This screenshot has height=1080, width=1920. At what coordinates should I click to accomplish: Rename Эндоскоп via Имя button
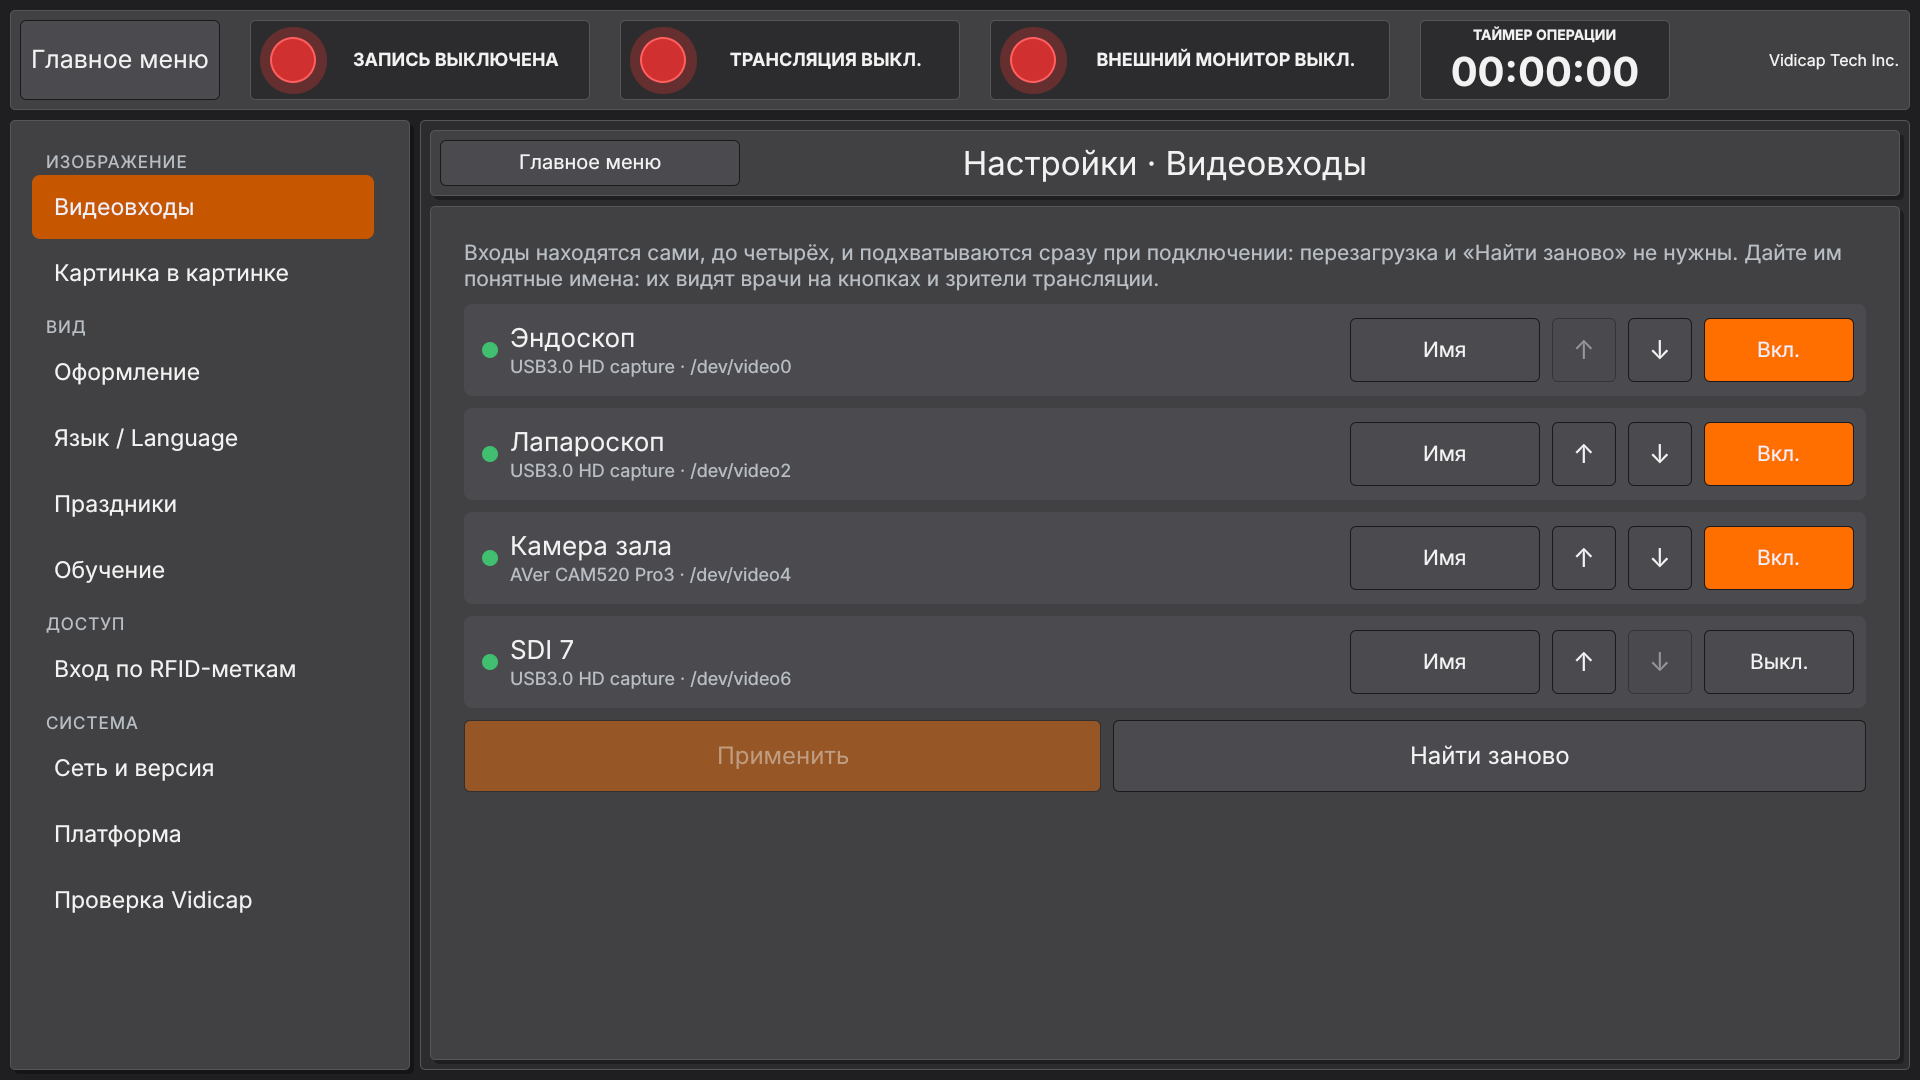coord(1444,350)
